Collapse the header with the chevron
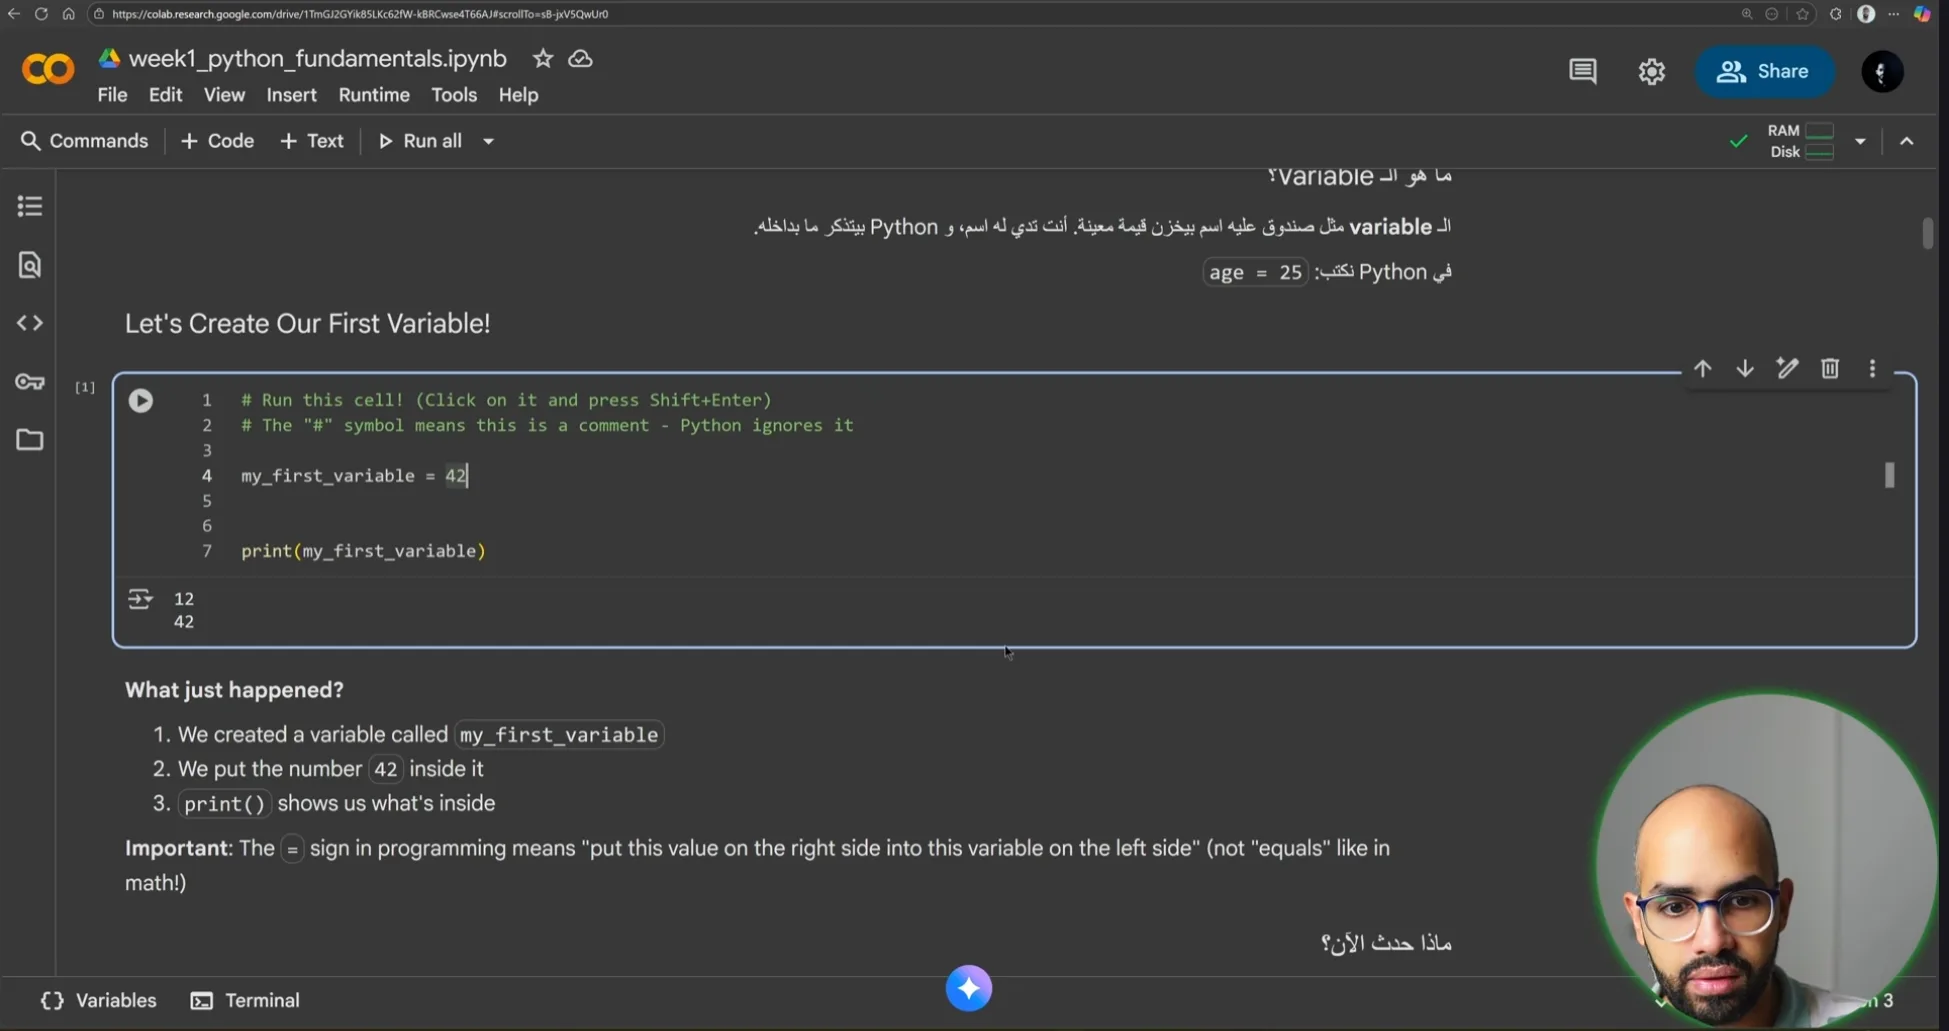1949x1031 pixels. 1906,141
